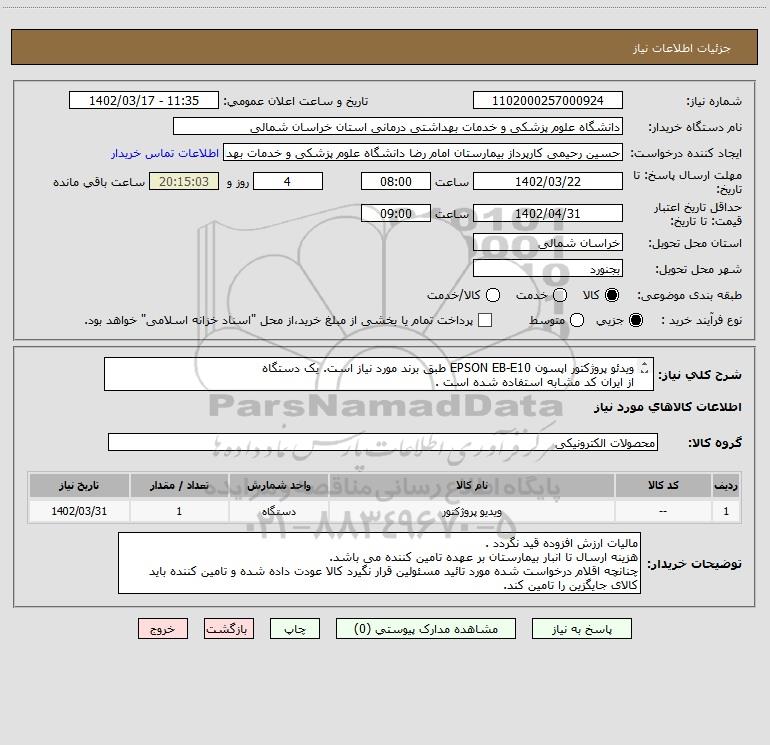Click the گروه کالا field محصولات الکترونیکی

tap(383, 442)
